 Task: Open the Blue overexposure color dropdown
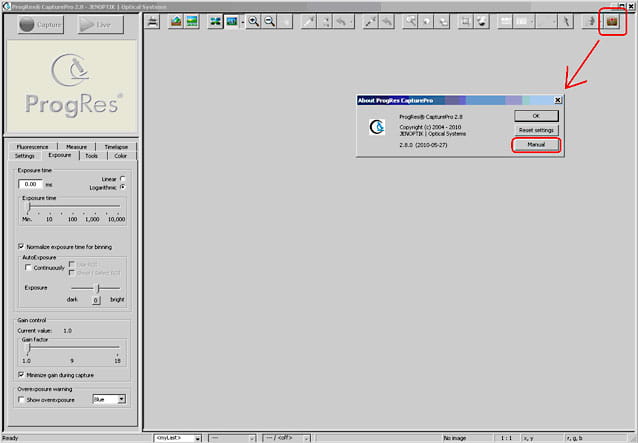click(x=122, y=399)
